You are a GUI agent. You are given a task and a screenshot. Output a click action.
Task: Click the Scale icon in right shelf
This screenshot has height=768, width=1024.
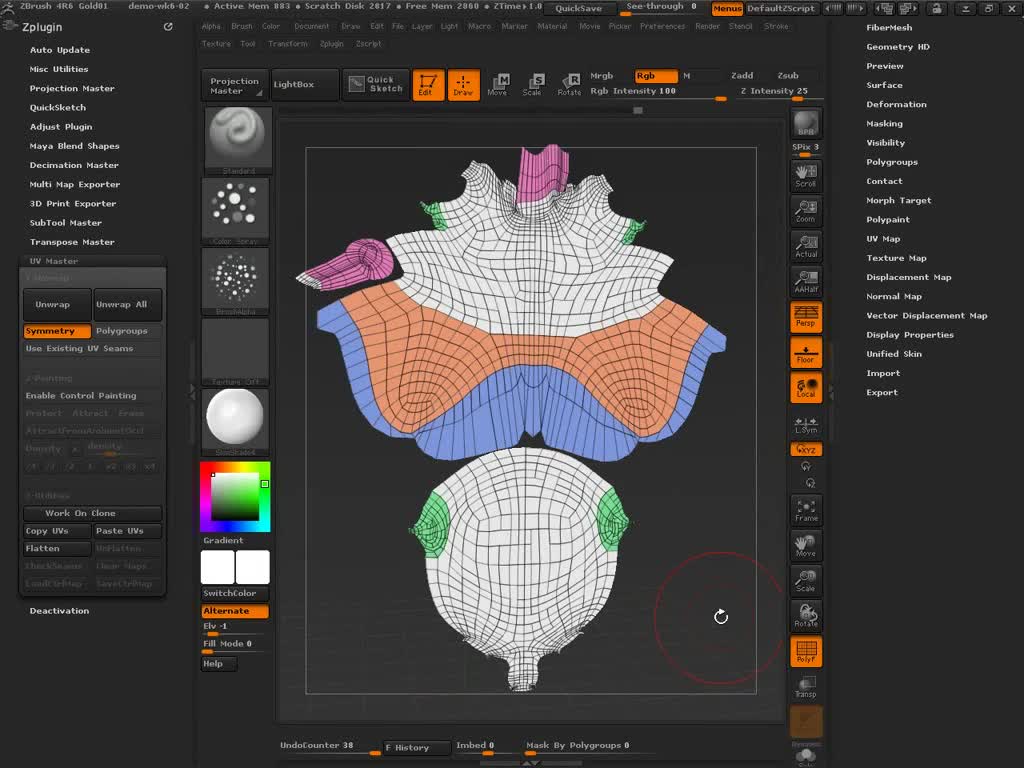point(806,581)
